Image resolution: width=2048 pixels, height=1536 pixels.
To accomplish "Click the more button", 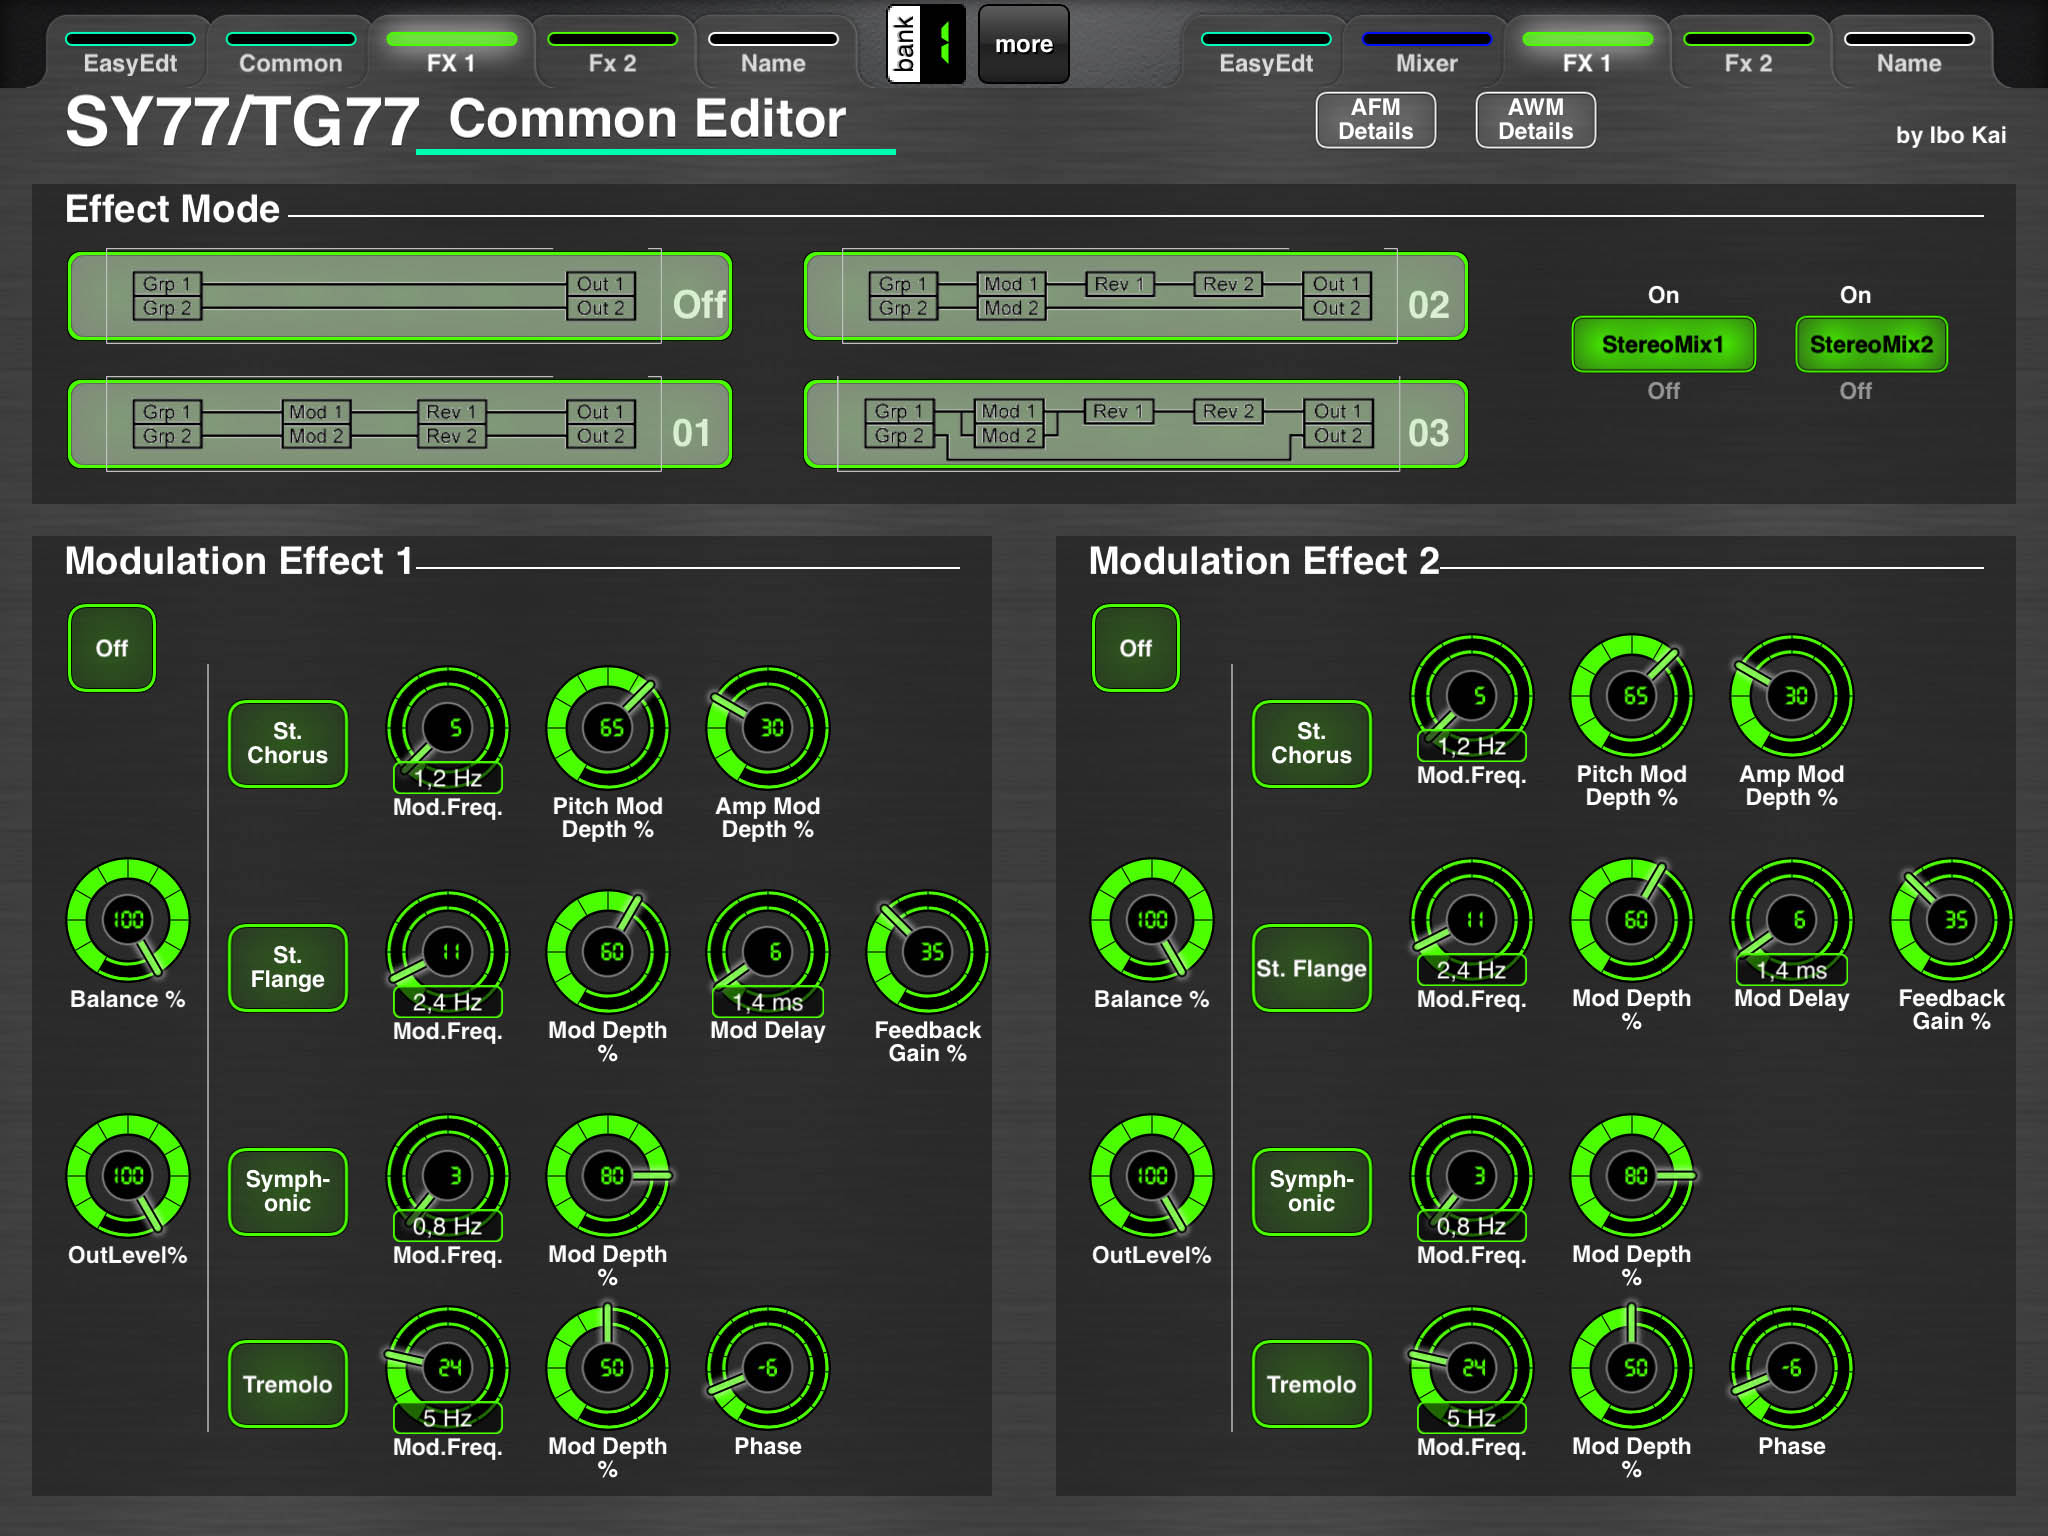I will click(1022, 42).
